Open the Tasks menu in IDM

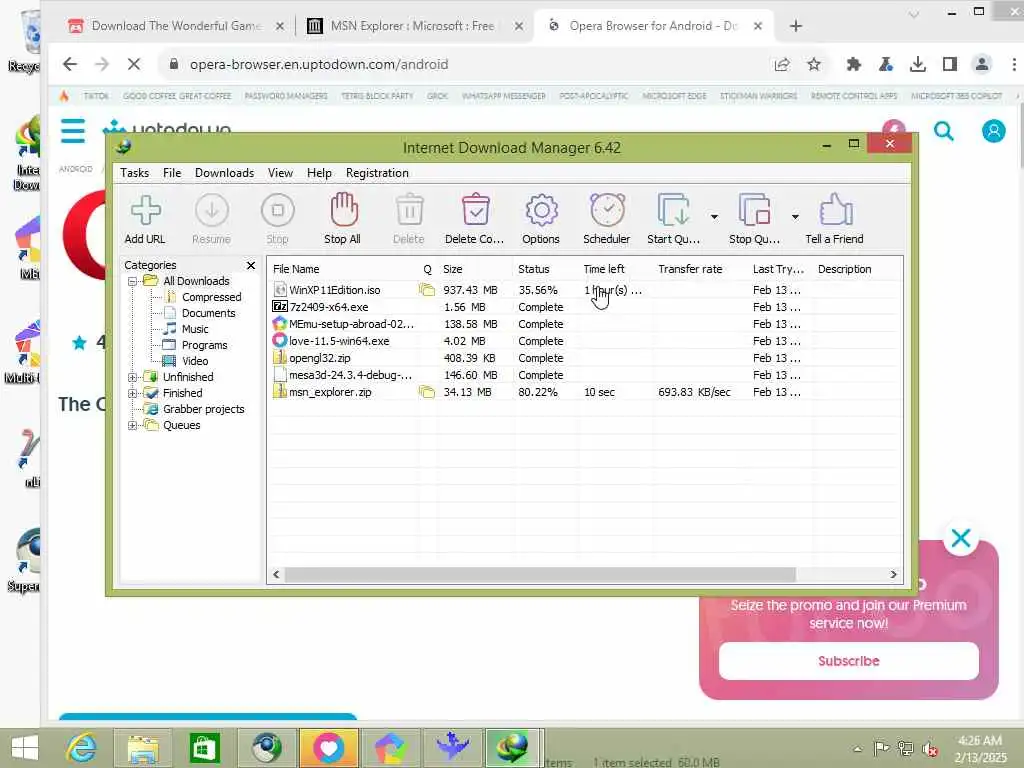135,173
